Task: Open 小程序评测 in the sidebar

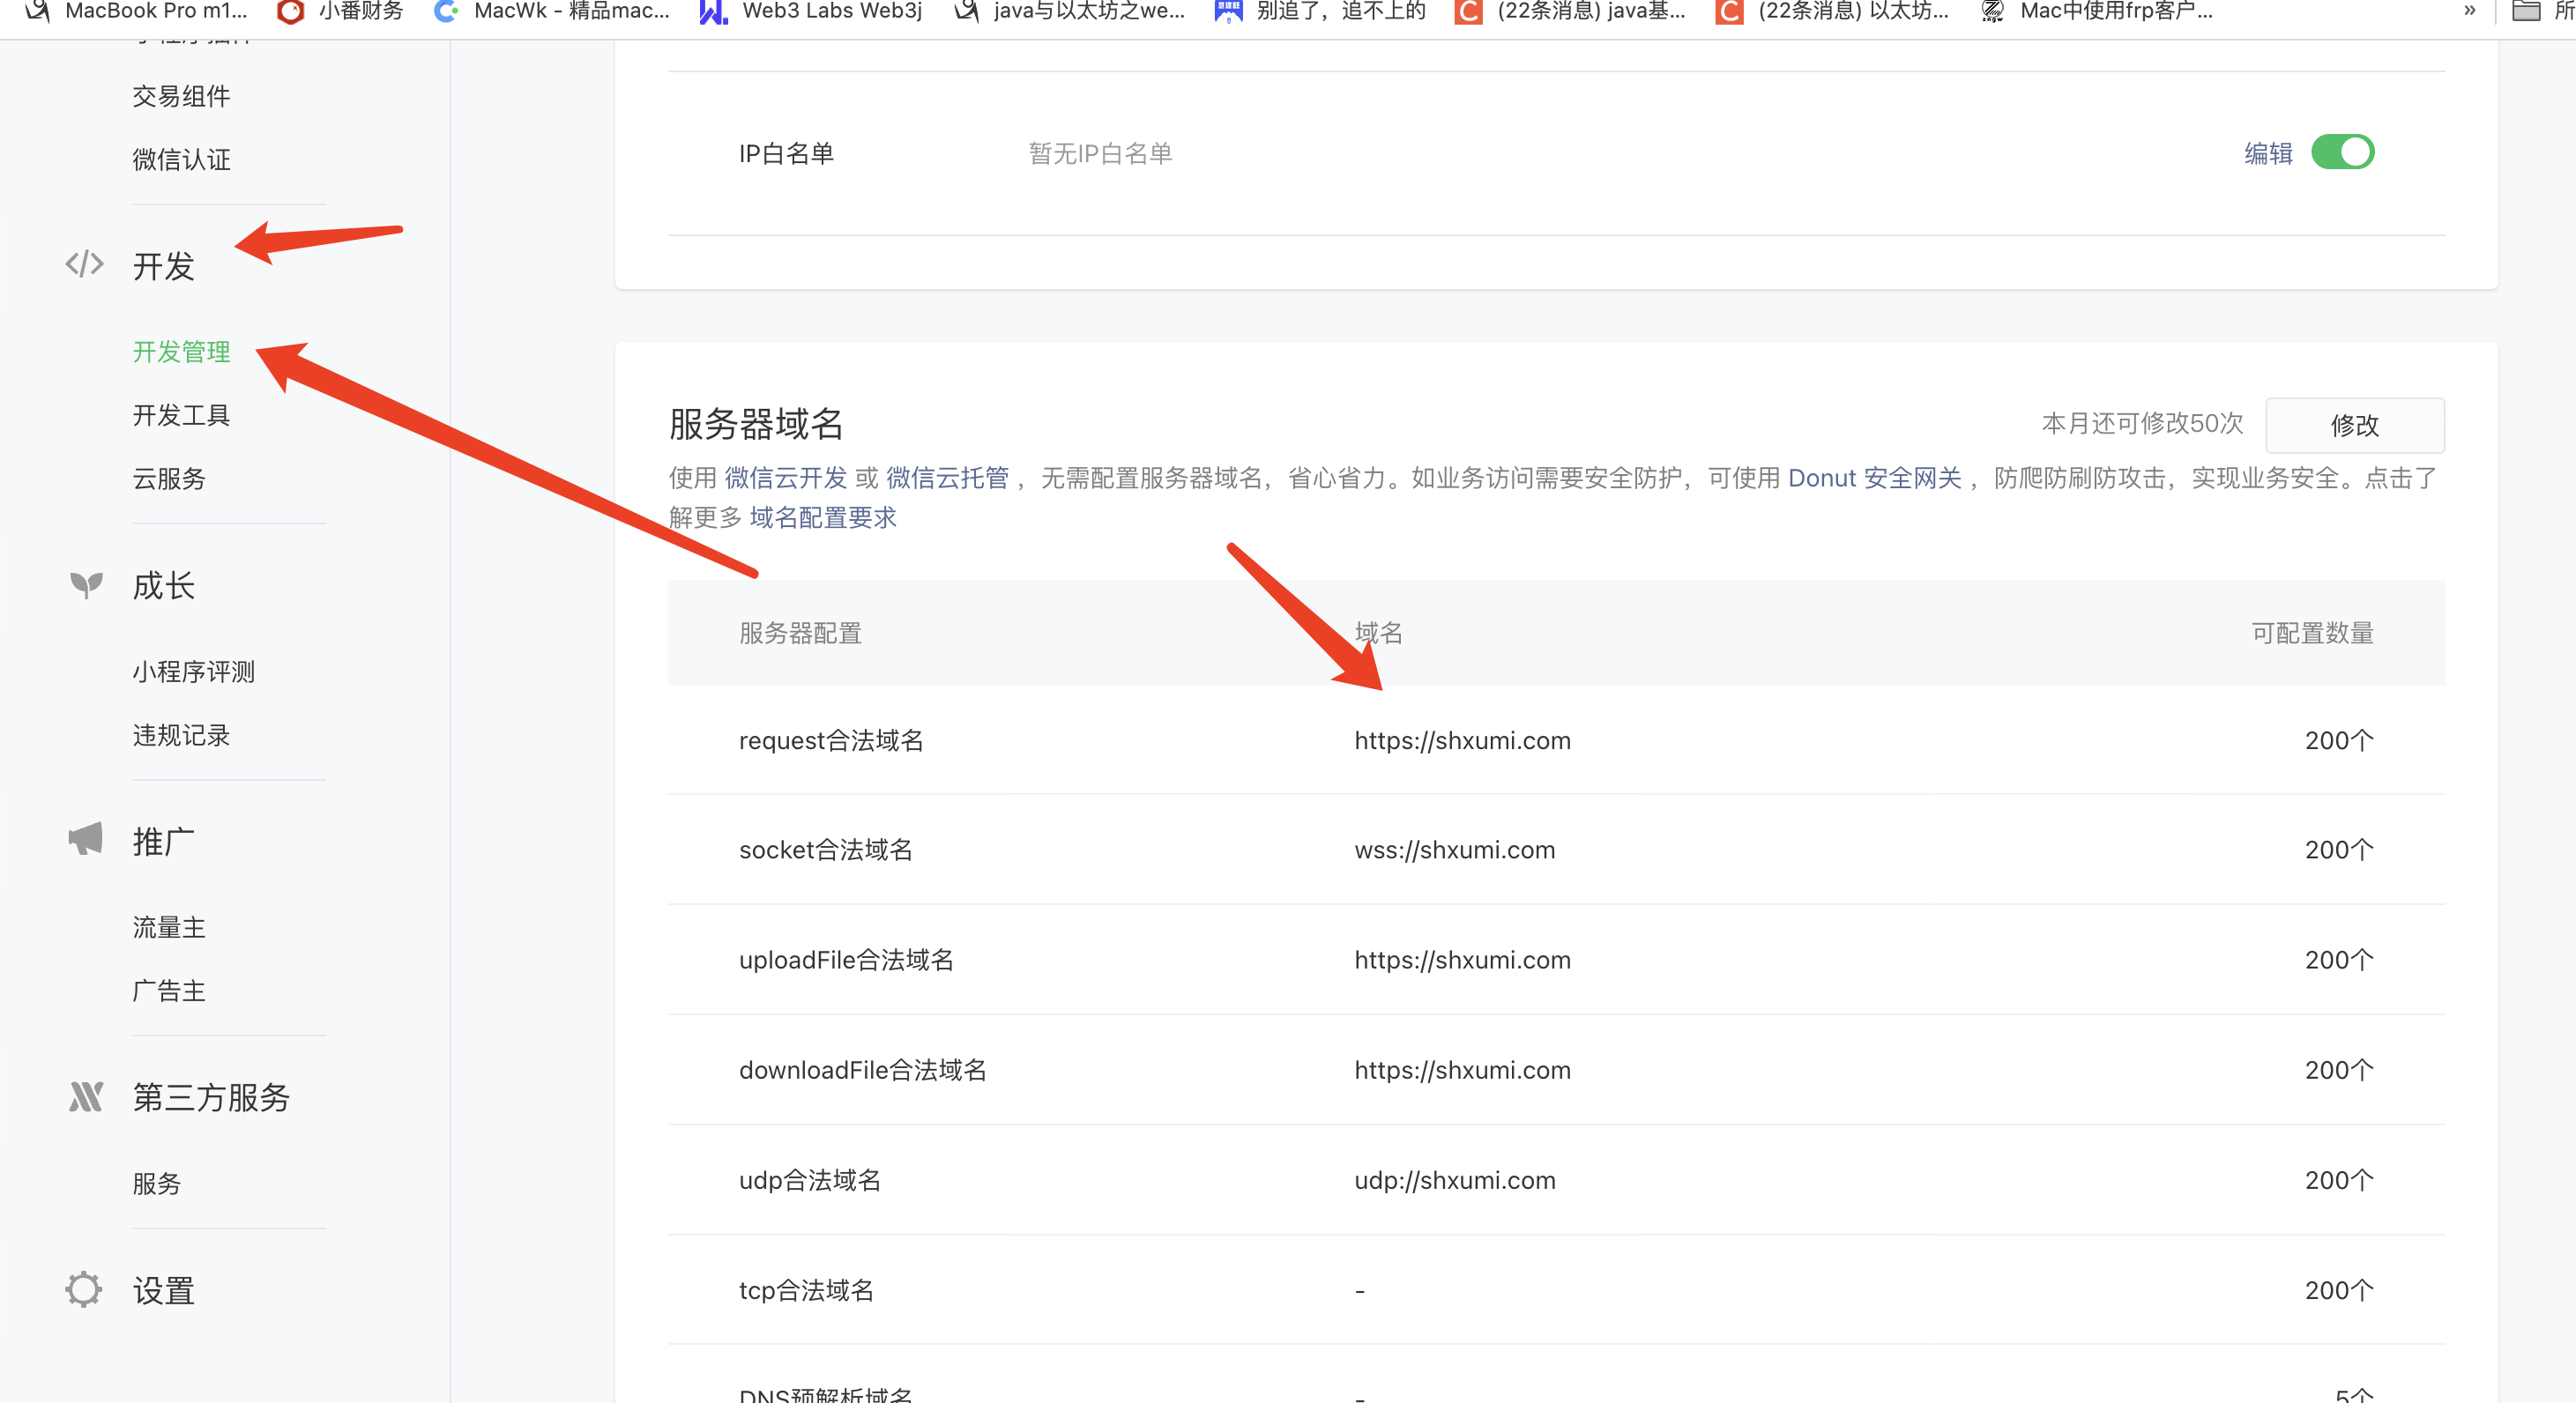Action: coord(194,671)
